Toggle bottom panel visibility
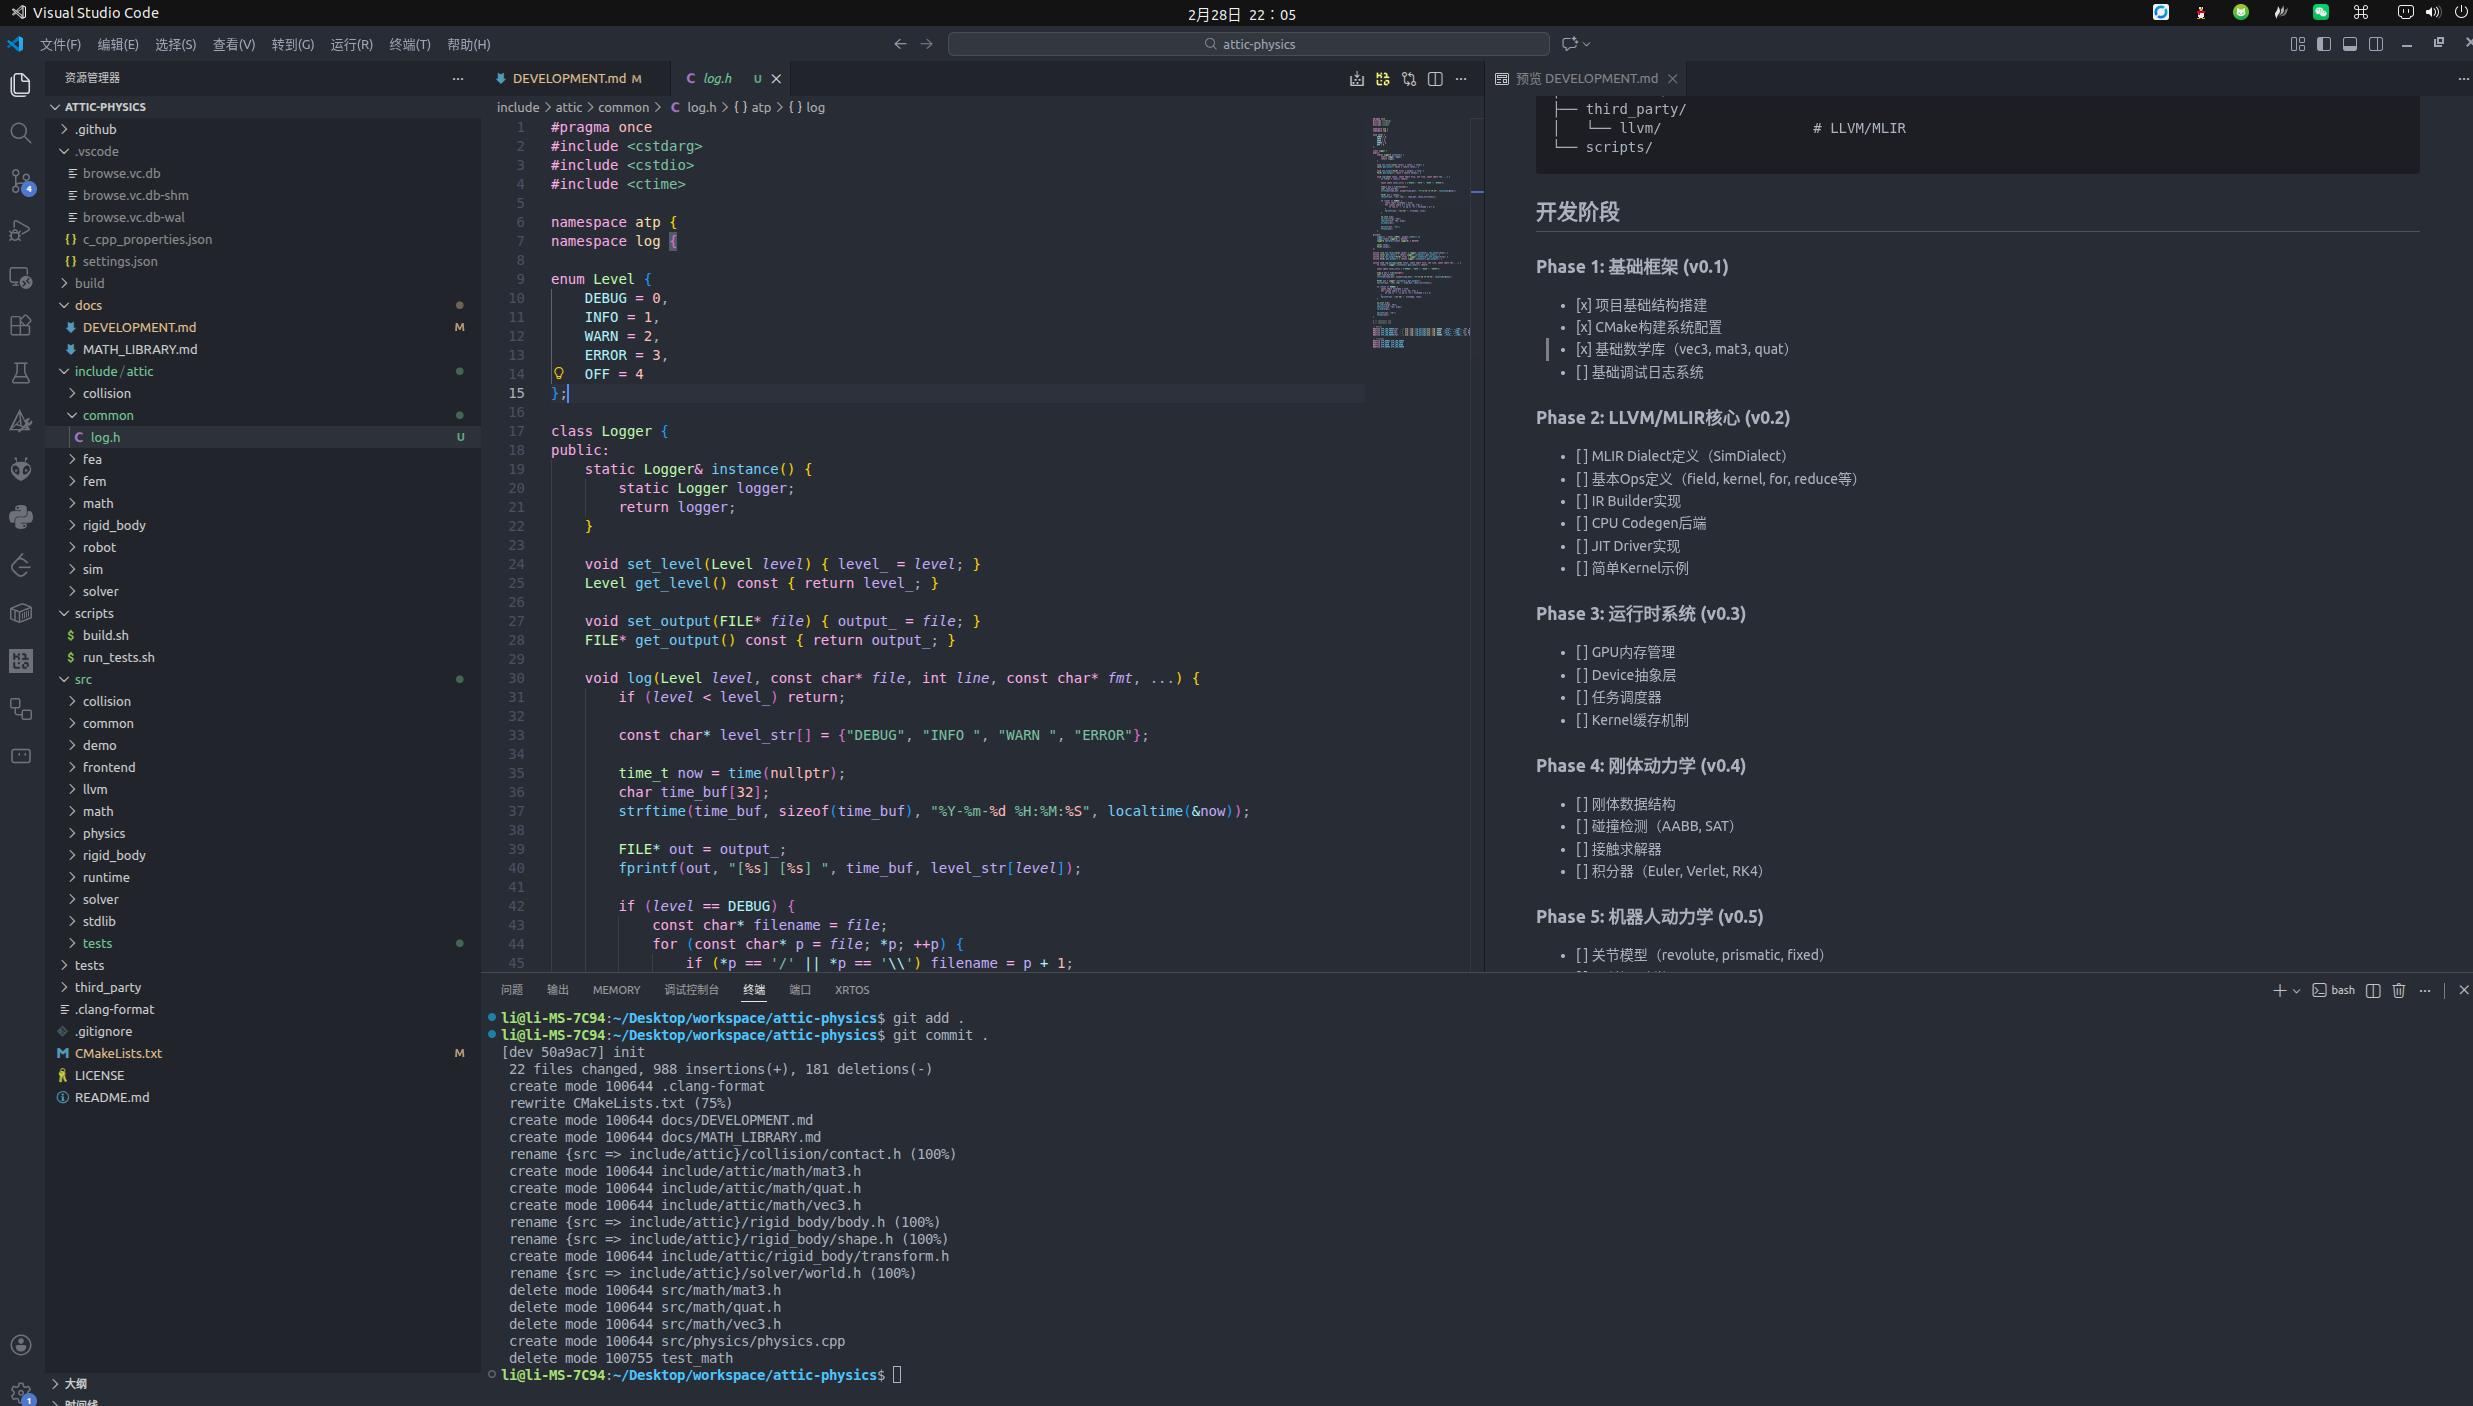 [2349, 44]
